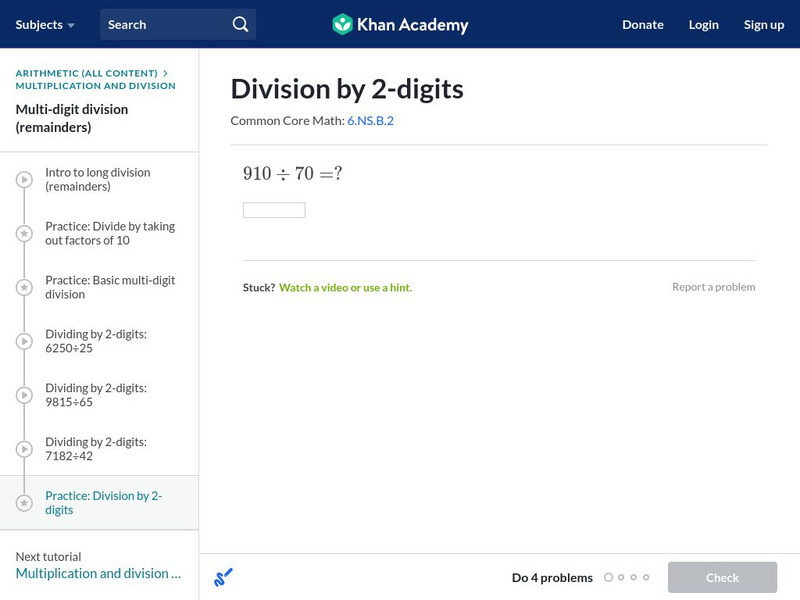Click the Multi-digit division (remainders) heading
This screenshot has height=600, width=800.
coord(72,118)
